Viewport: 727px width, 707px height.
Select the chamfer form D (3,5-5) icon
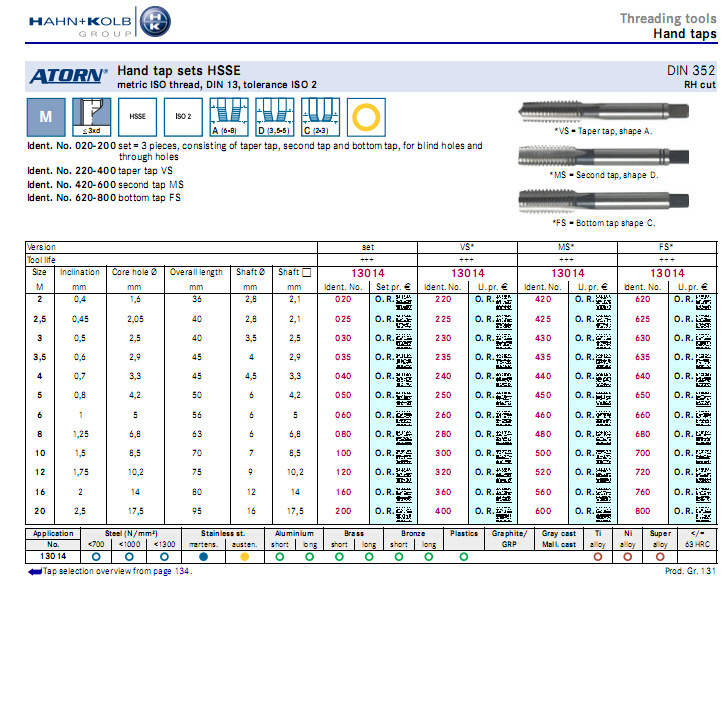tap(274, 117)
